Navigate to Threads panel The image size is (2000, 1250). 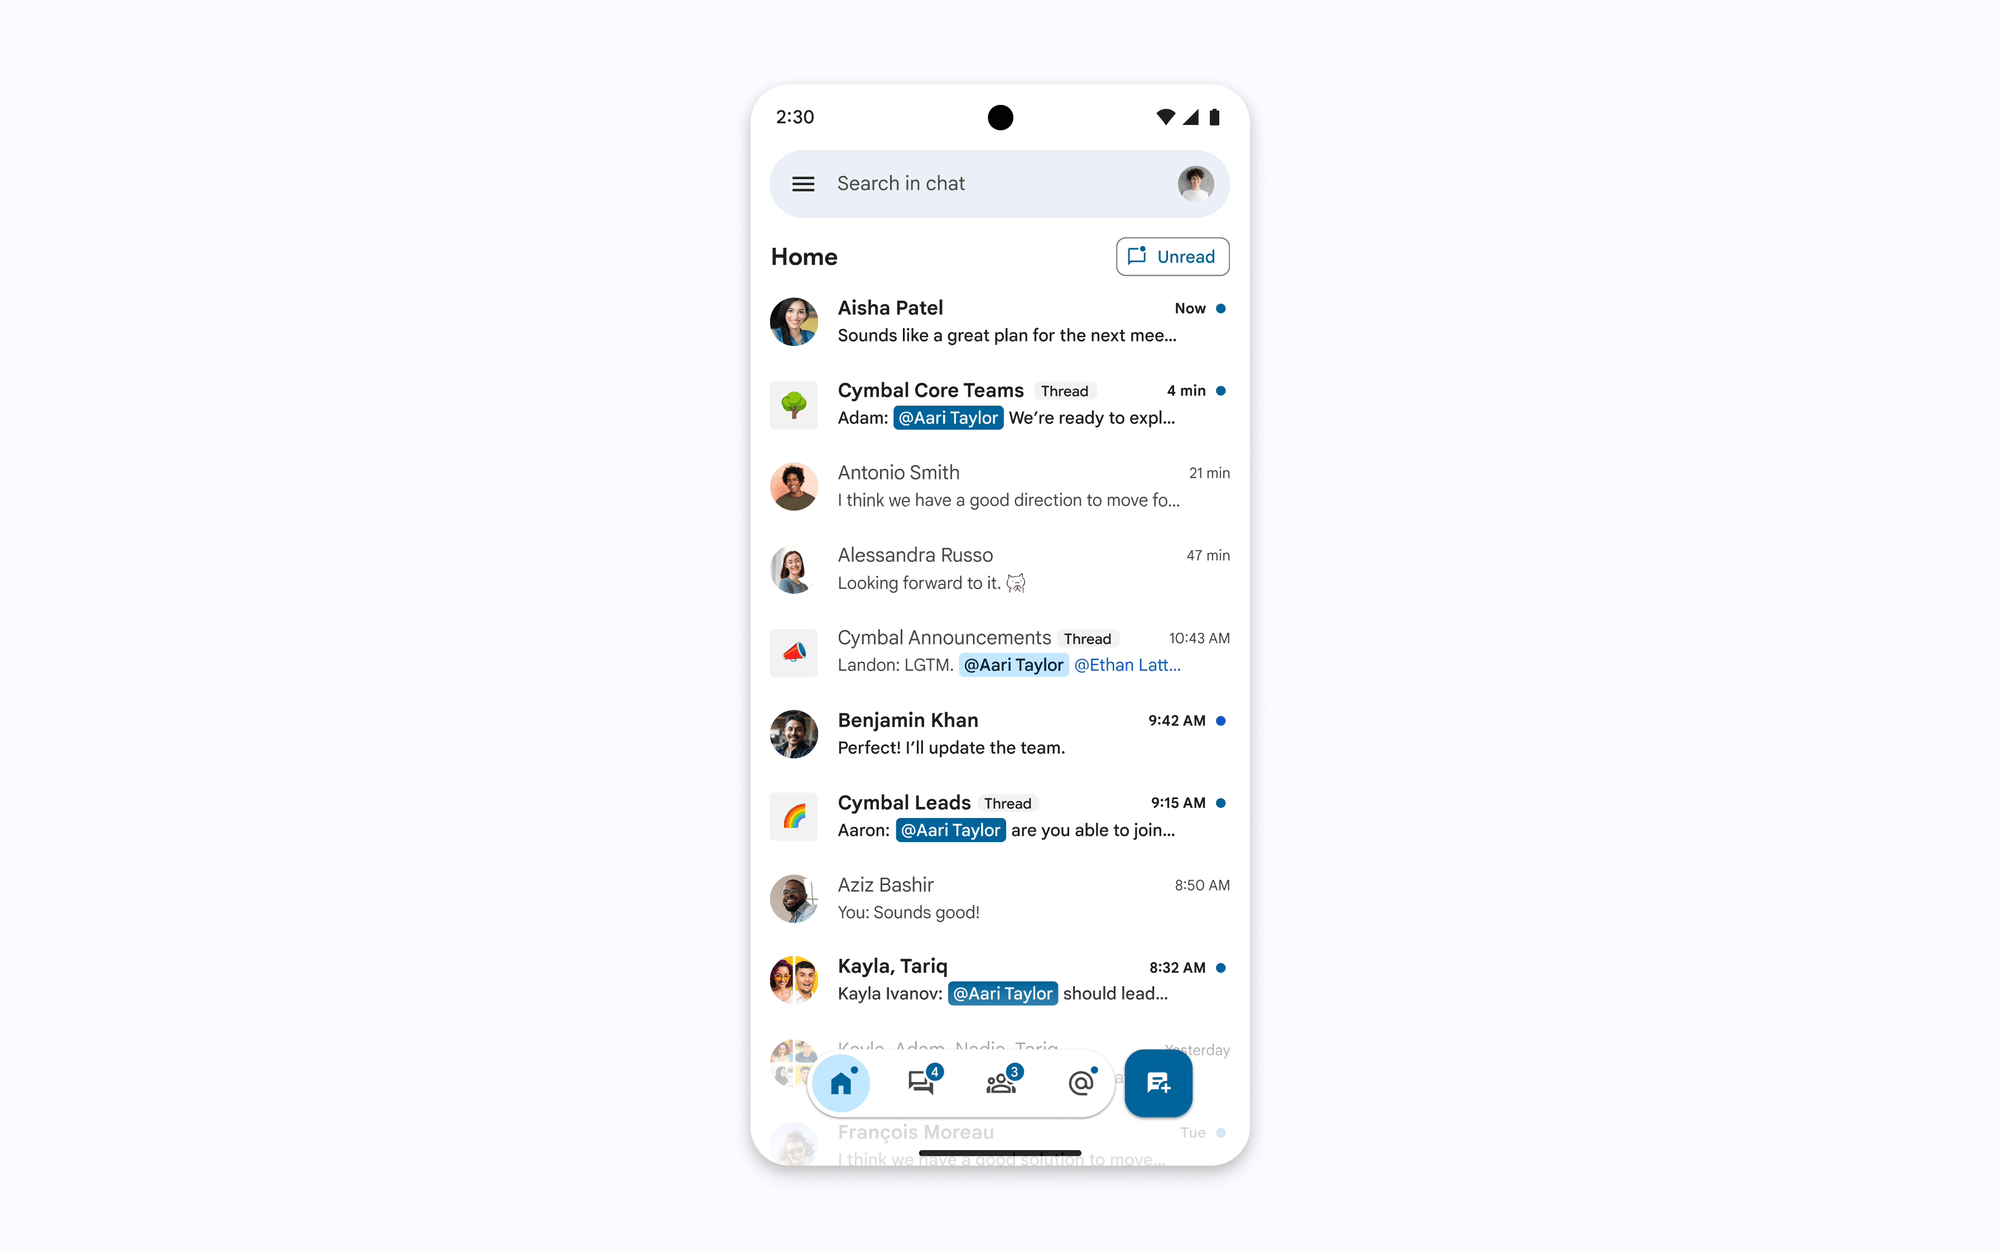(920, 1083)
